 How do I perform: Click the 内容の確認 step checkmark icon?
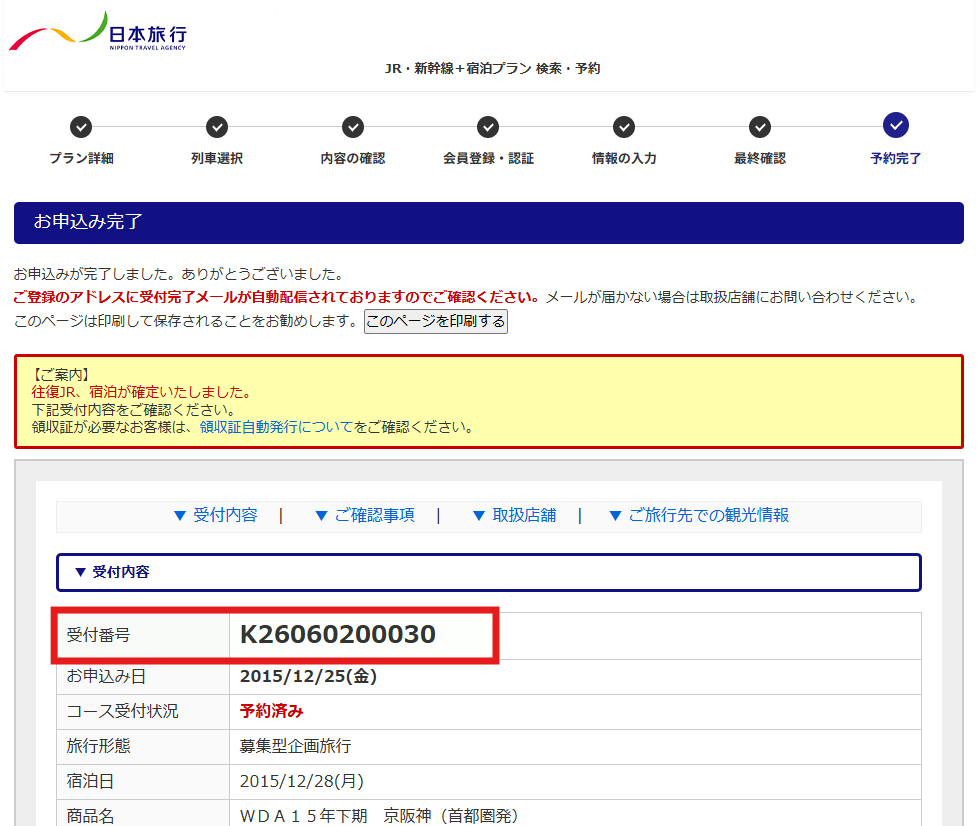[352, 127]
